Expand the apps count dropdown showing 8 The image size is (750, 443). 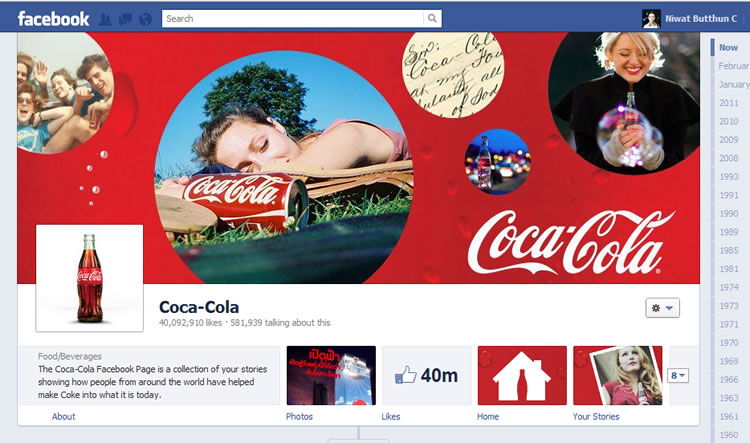tap(680, 375)
